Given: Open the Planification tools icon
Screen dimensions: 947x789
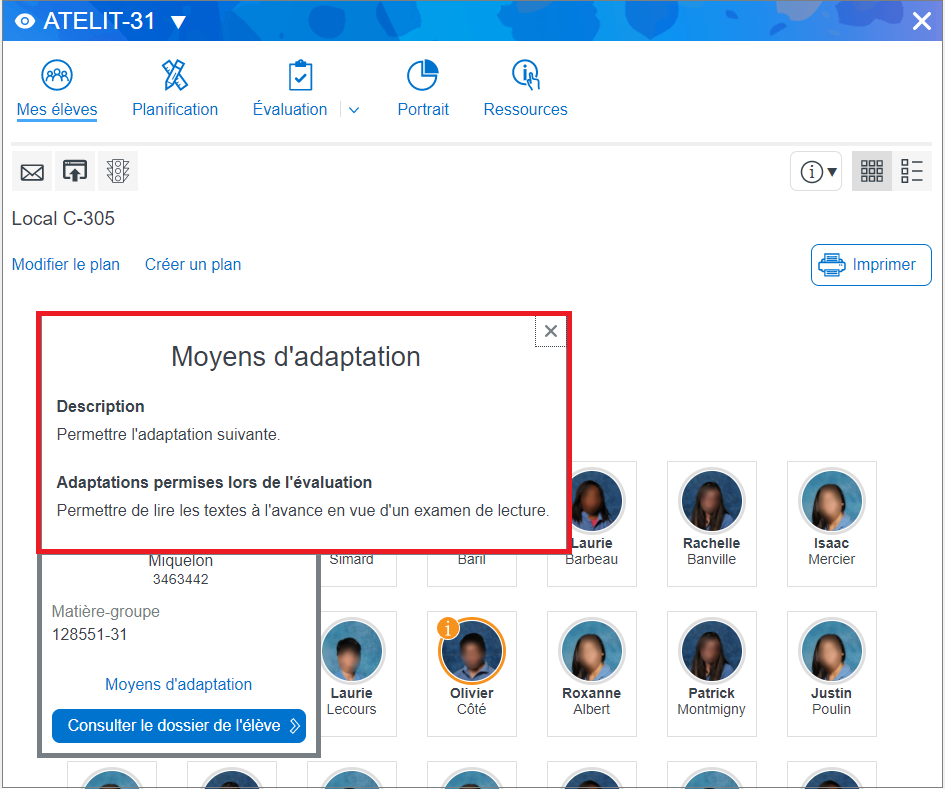Looking at the screenshot, I should point(175,76).
